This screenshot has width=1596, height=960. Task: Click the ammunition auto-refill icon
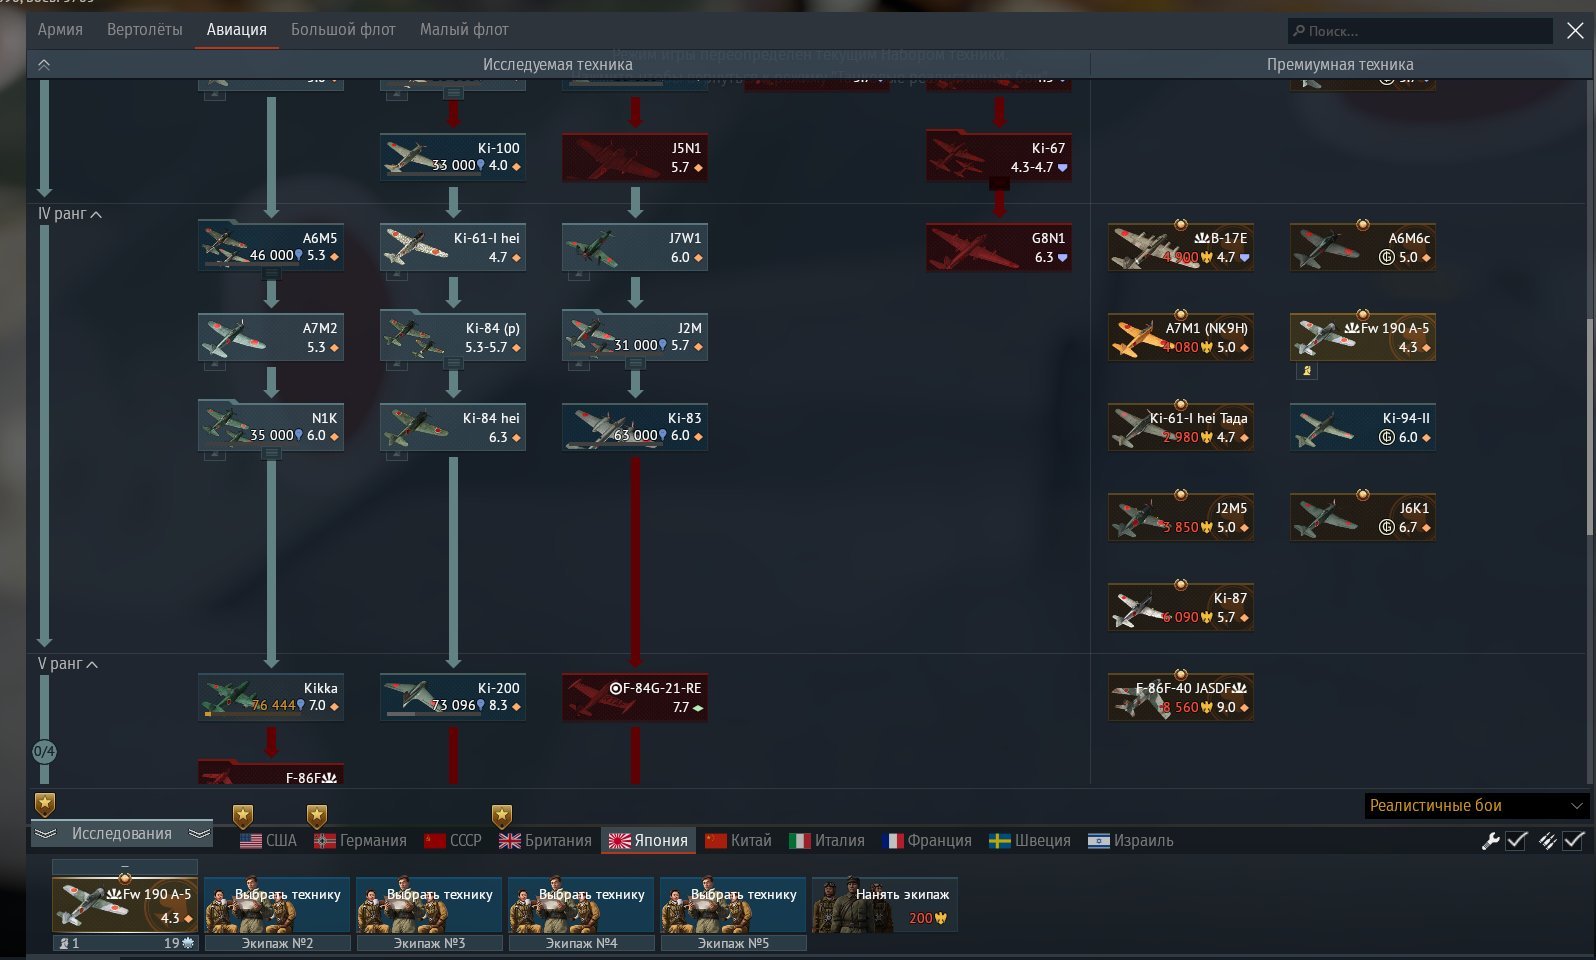tap(1547, 841)
